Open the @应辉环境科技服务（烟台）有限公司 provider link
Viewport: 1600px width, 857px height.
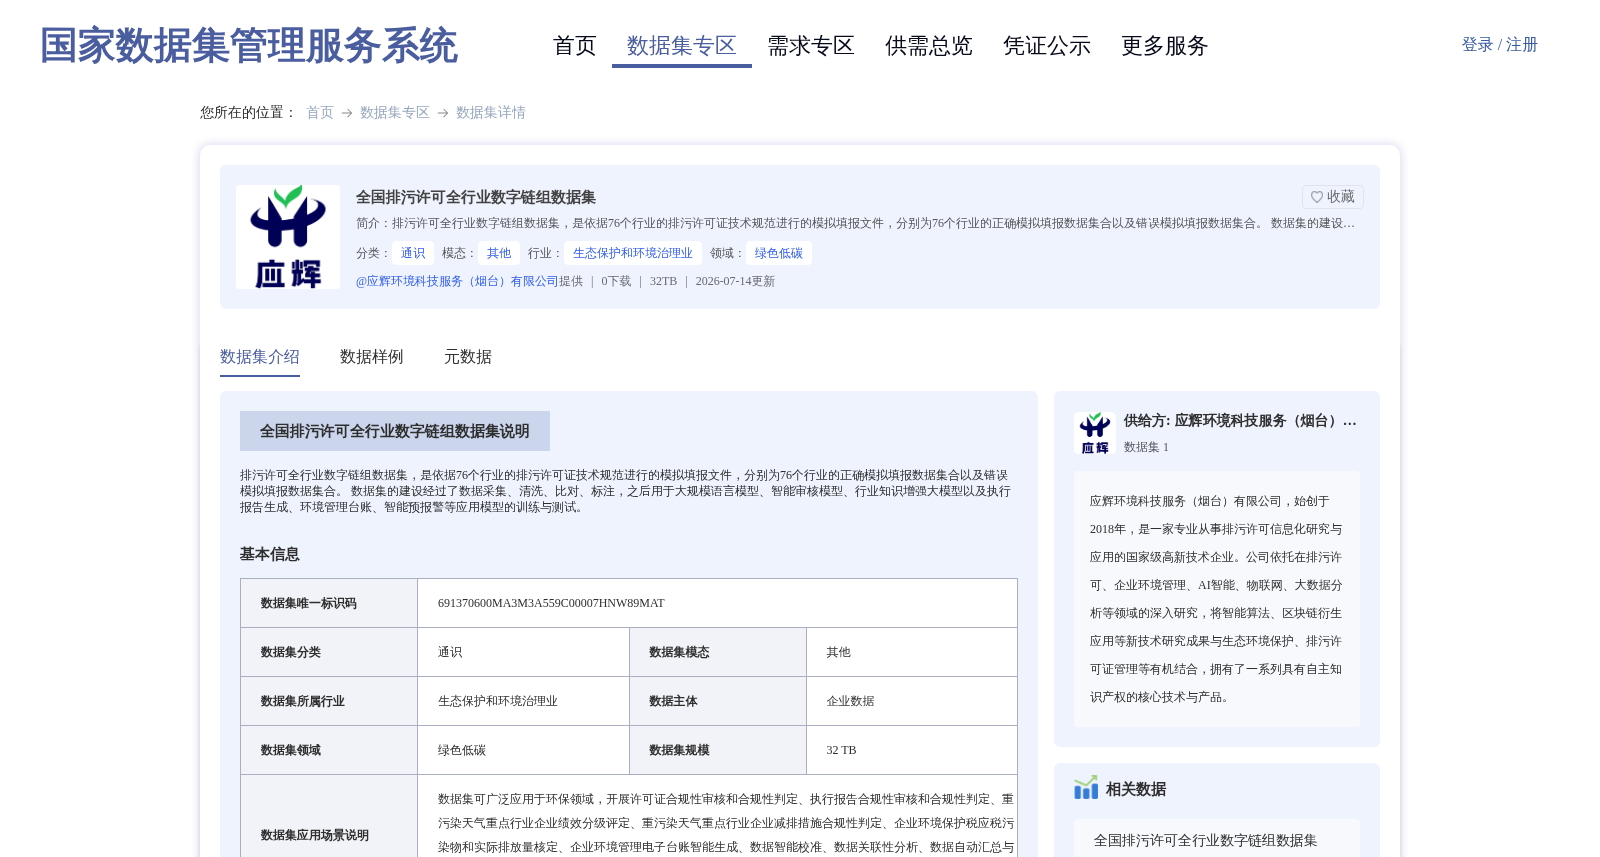(457, 282)
